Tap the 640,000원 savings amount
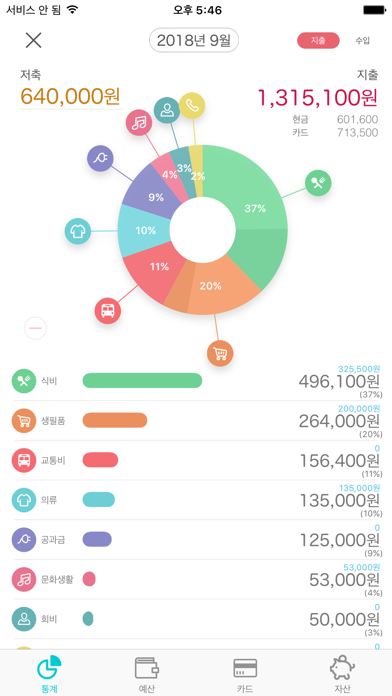Viewport: 392px width, 696px height. pos(71,97)
